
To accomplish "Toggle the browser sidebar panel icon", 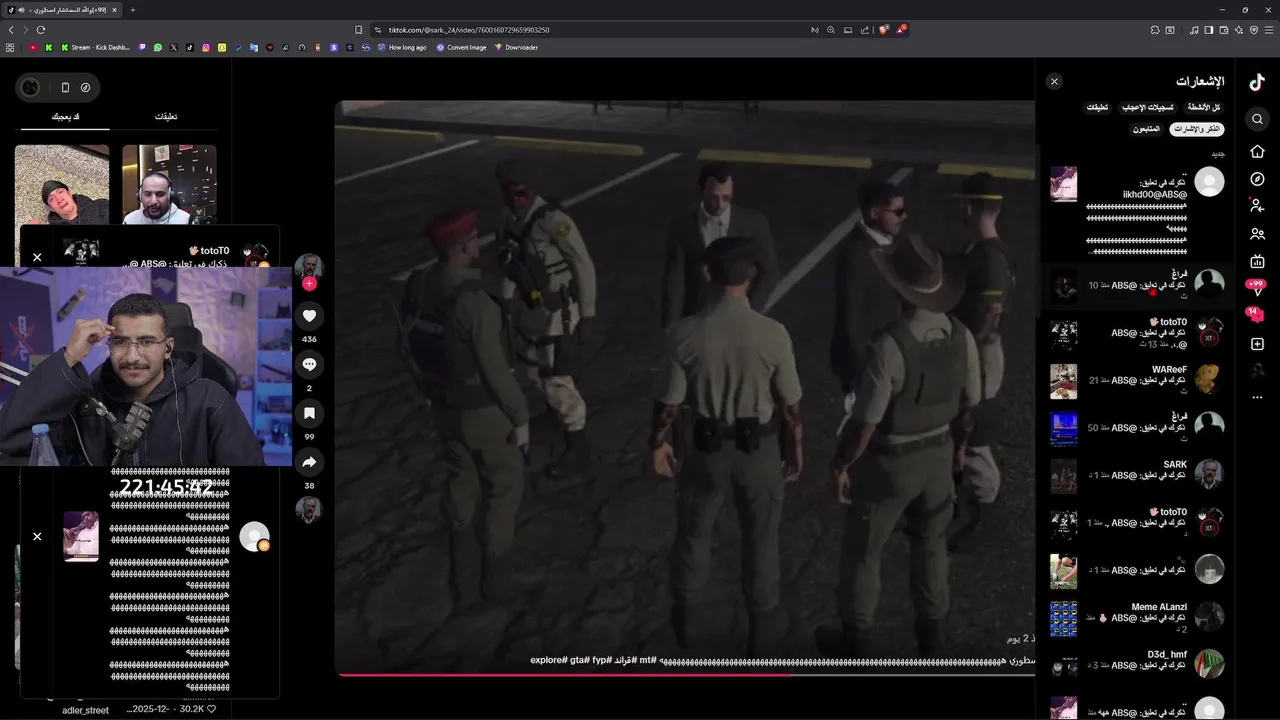I will [1209, 30].
